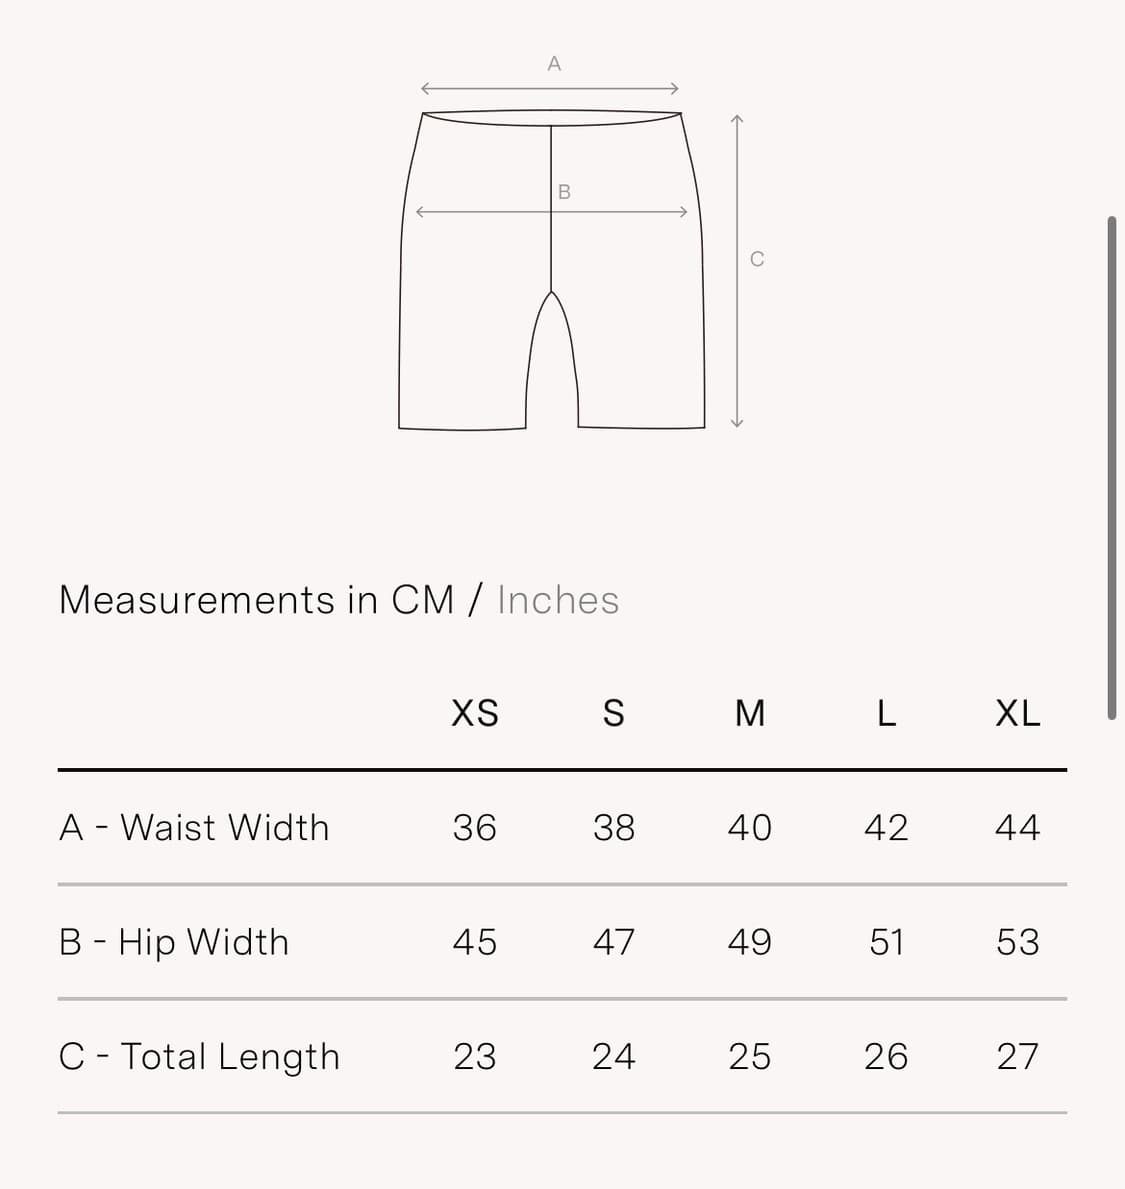The height and width of the screenshot is (1189, 1125).
Task: Select the XL size column header
Action: click(x=1018, y=714)
